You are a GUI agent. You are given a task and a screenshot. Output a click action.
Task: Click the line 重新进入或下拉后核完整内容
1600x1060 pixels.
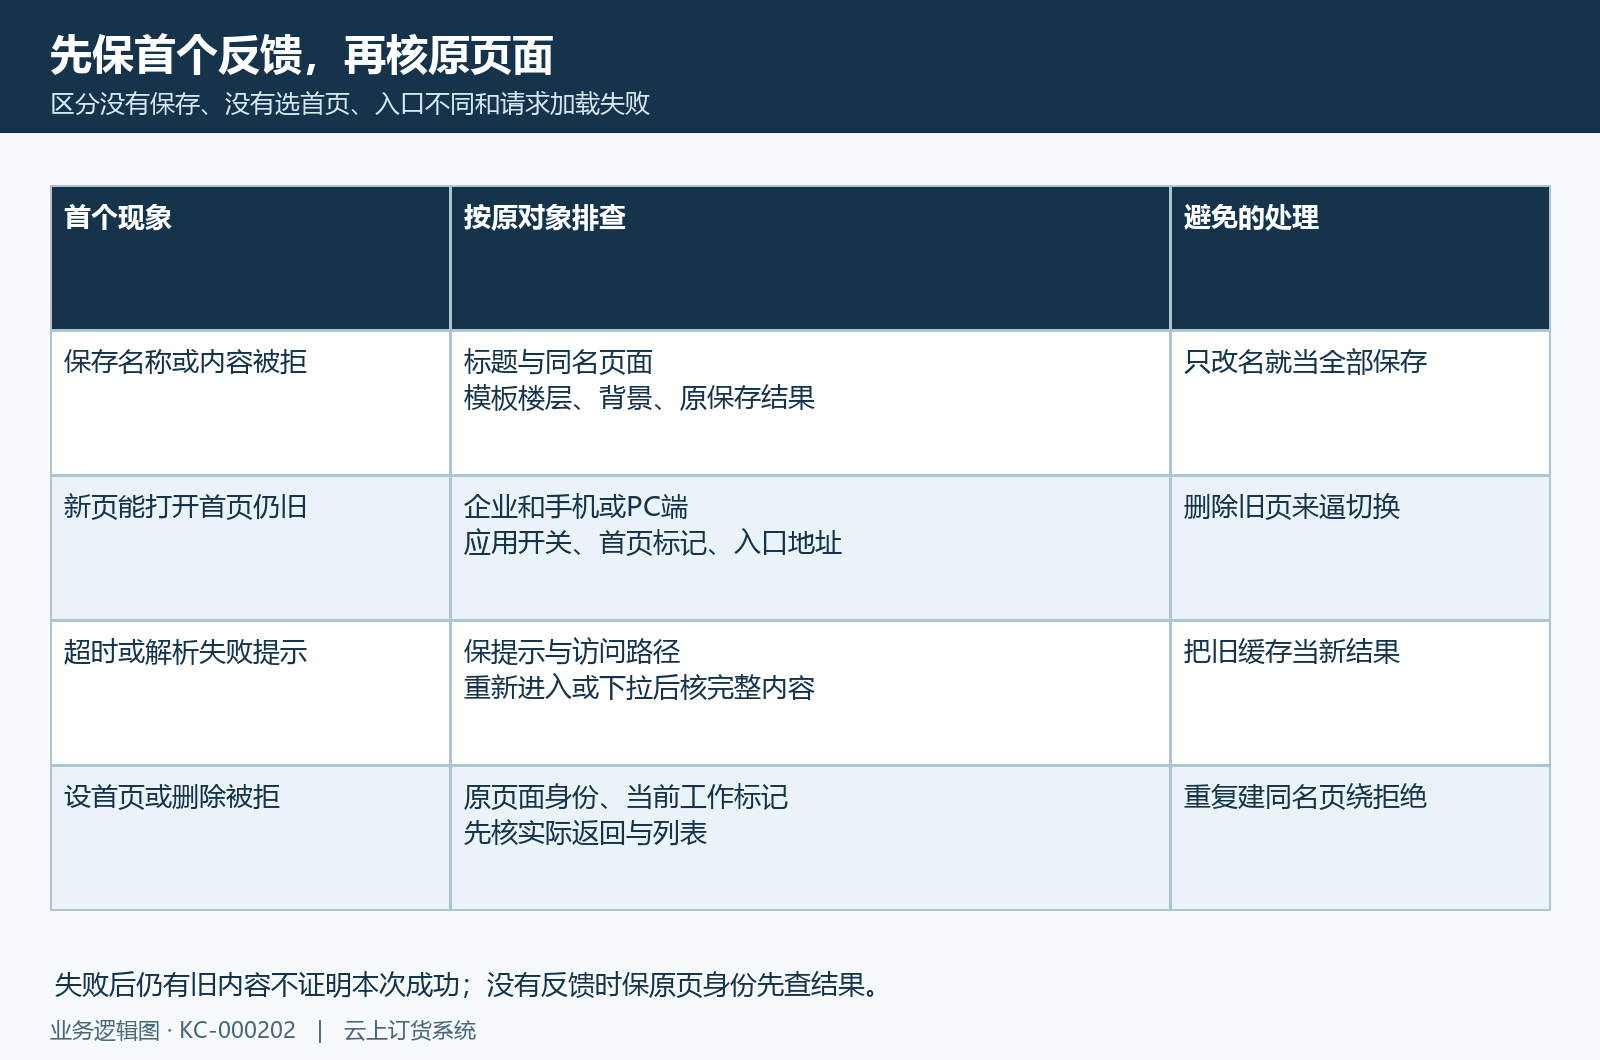(x=639, y=688)
